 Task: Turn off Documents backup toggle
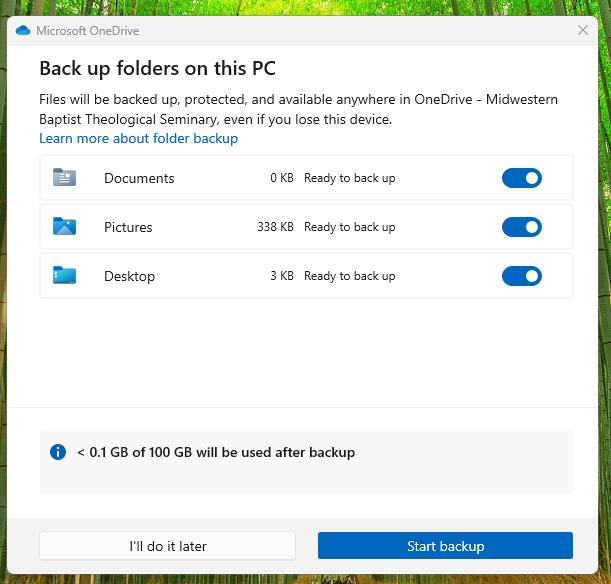coord(521,178)
